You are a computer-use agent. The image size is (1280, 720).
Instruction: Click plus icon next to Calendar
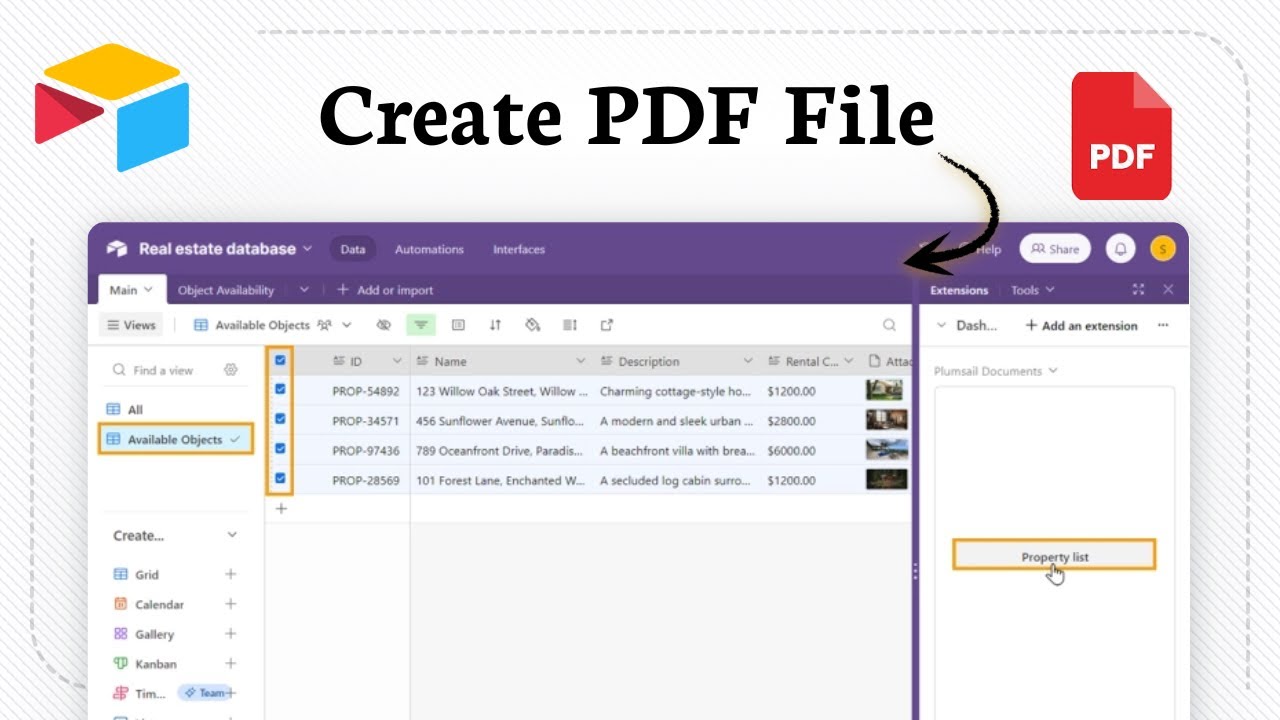pos(231,604)
